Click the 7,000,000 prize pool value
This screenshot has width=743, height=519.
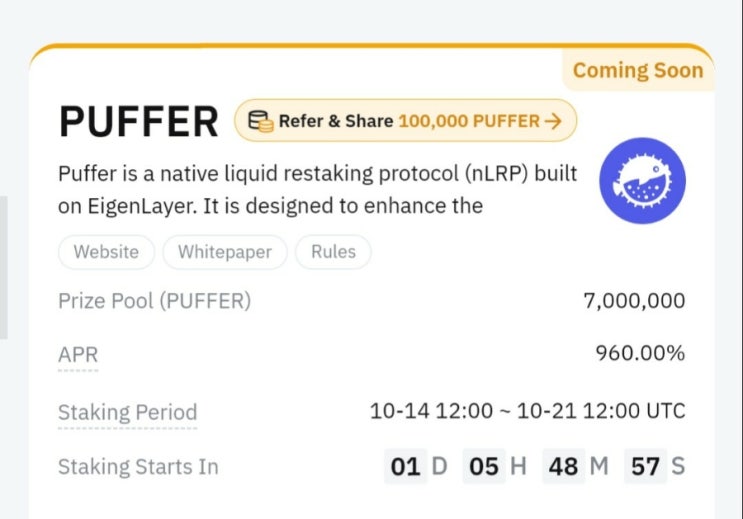pos(634,300)
